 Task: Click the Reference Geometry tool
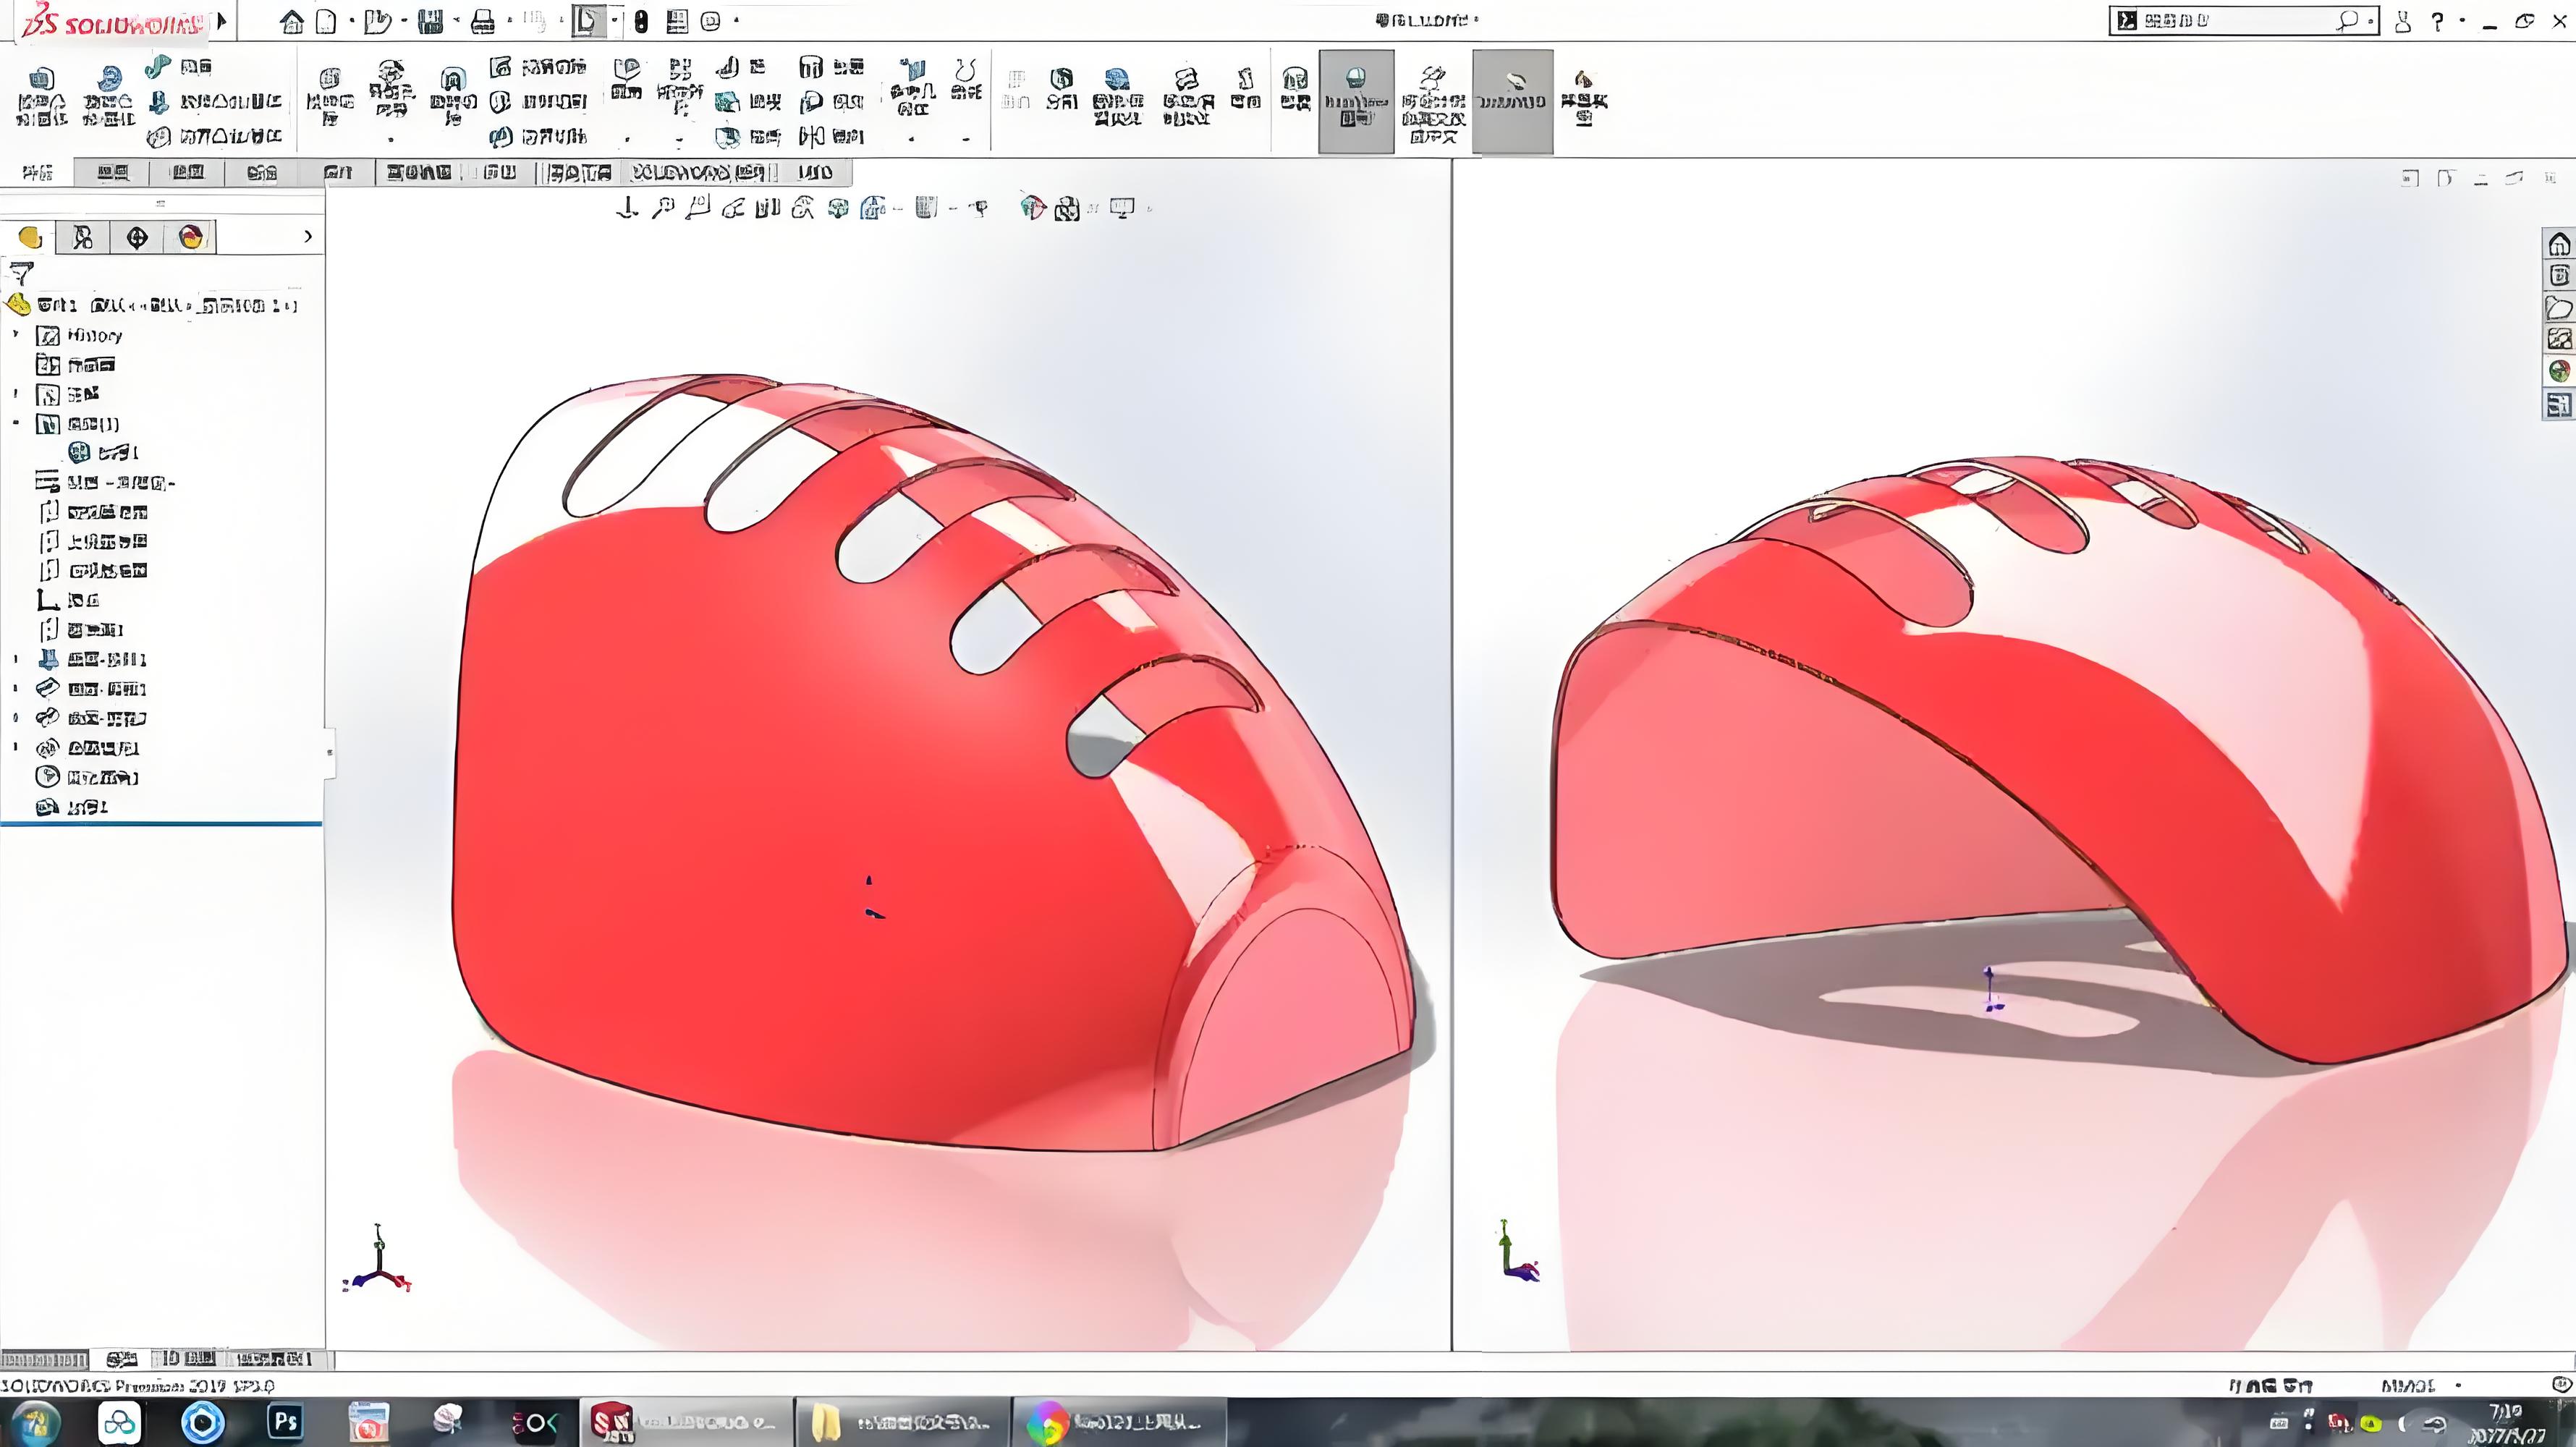coord(912,88)
